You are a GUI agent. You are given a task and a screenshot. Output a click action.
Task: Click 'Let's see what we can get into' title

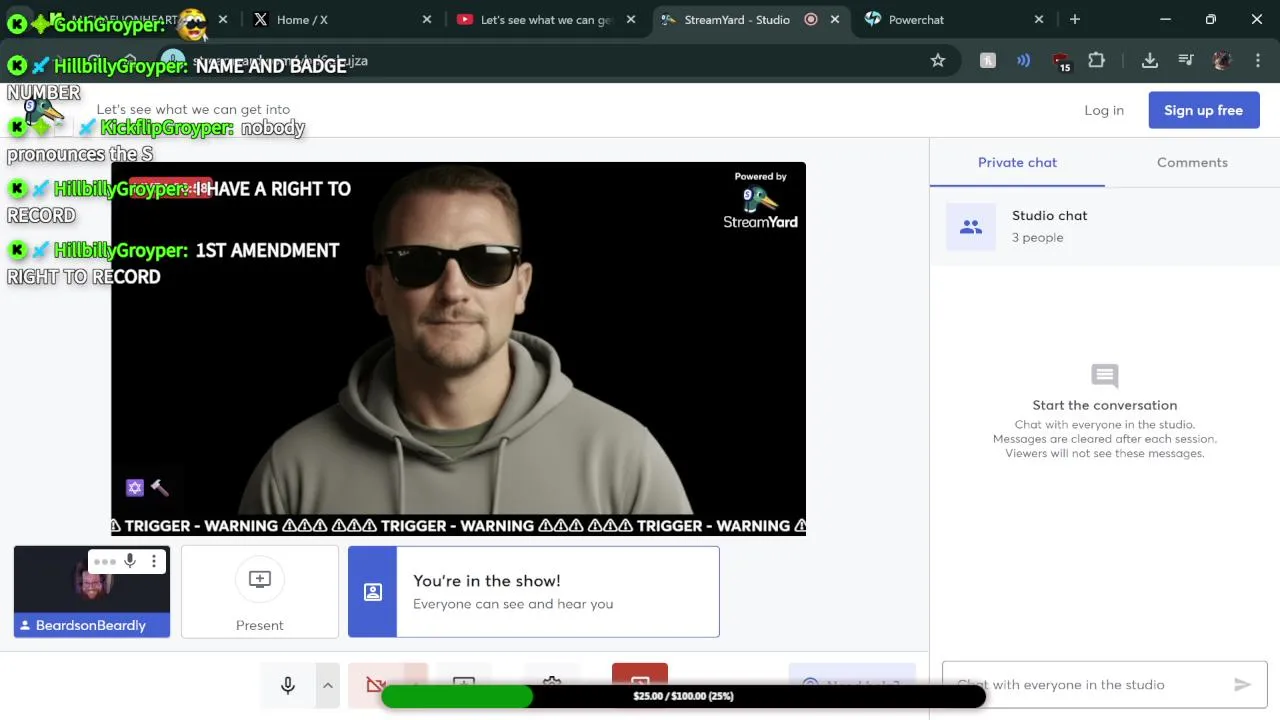pos(193,109)
